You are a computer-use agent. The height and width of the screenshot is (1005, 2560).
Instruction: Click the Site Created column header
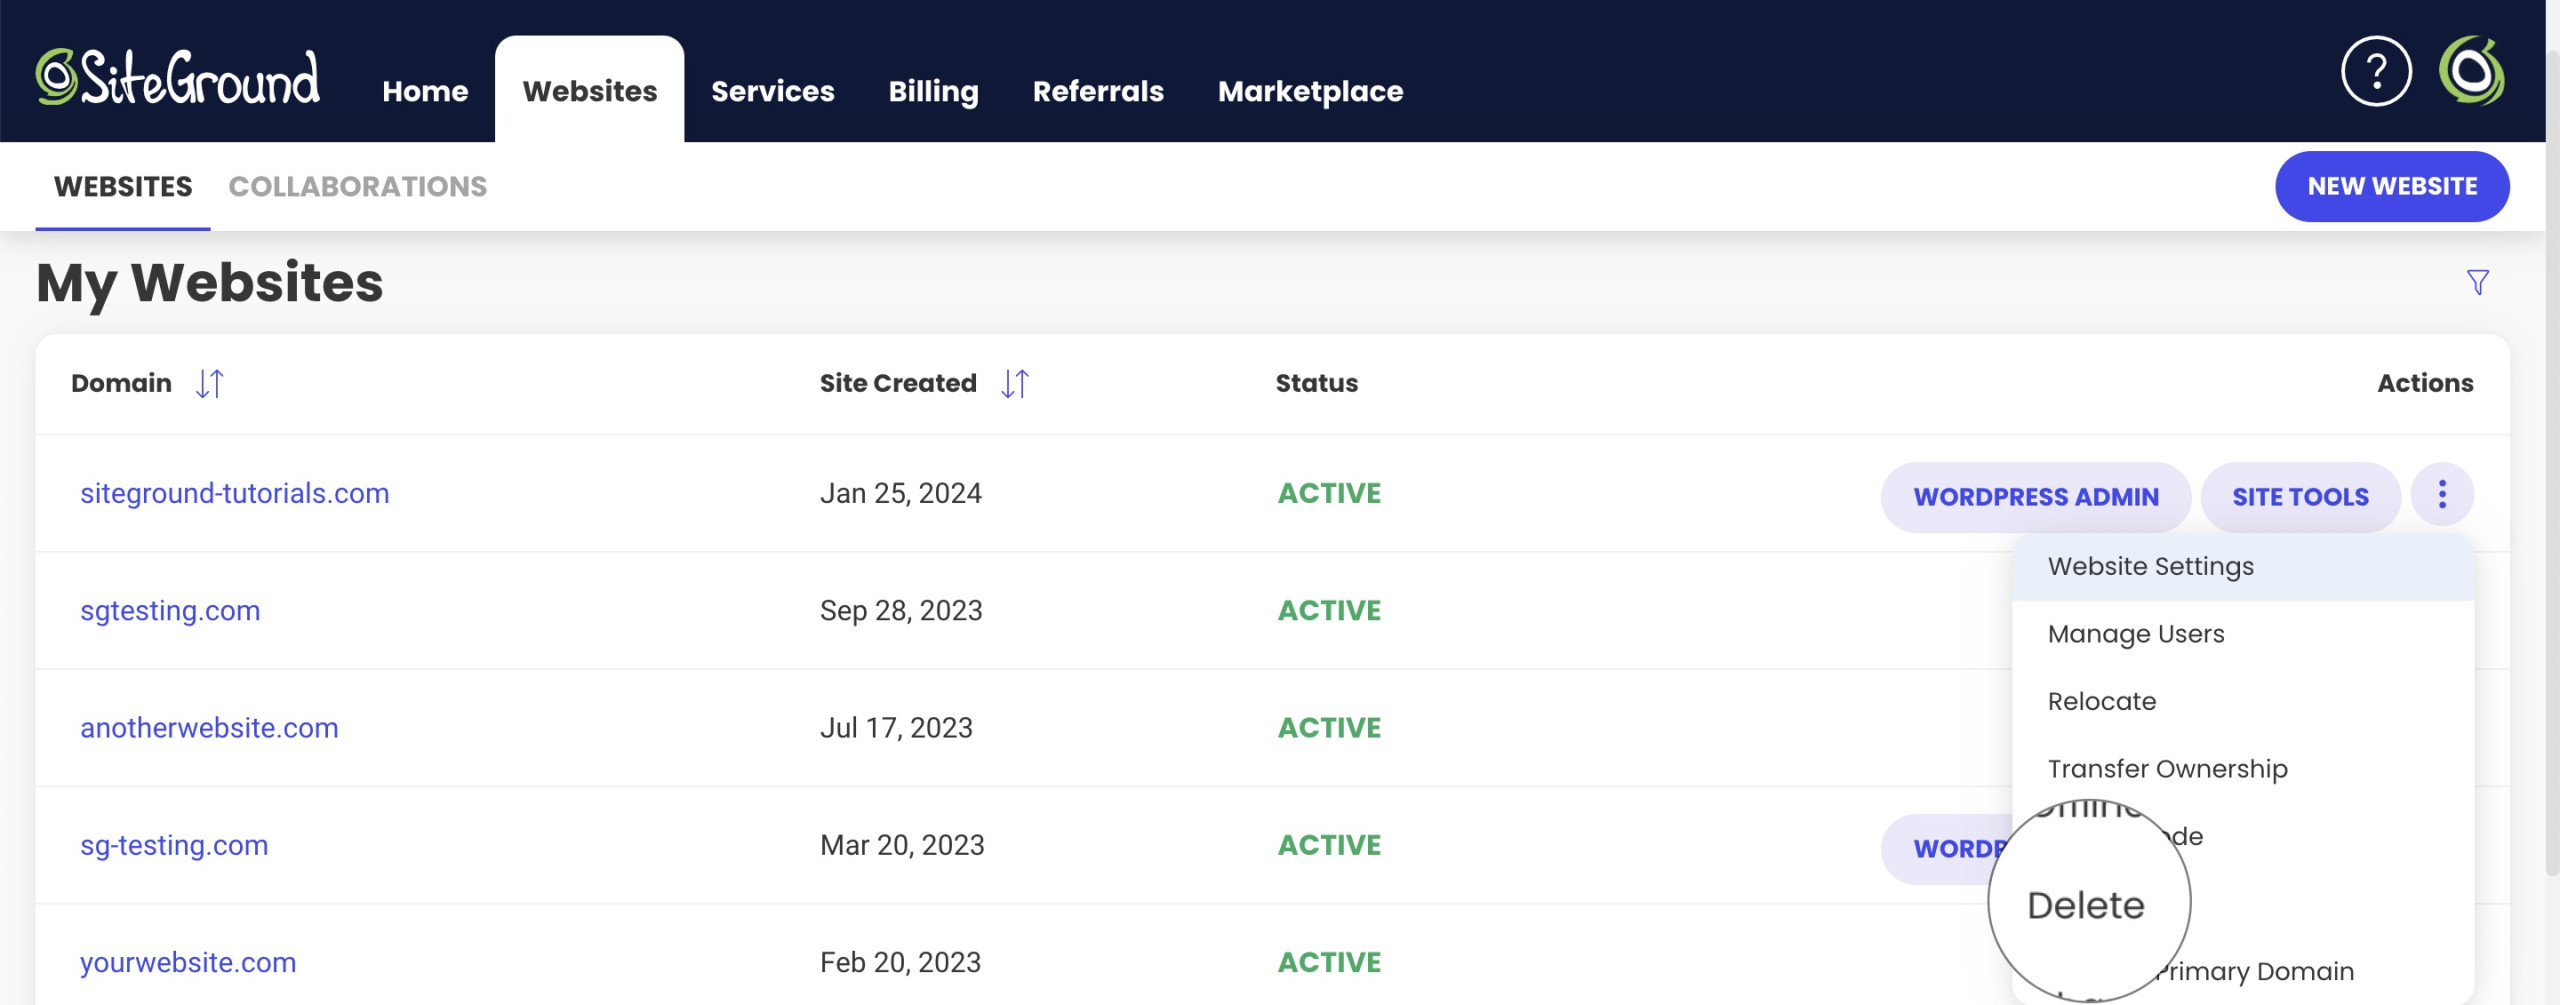click(898, 383)
